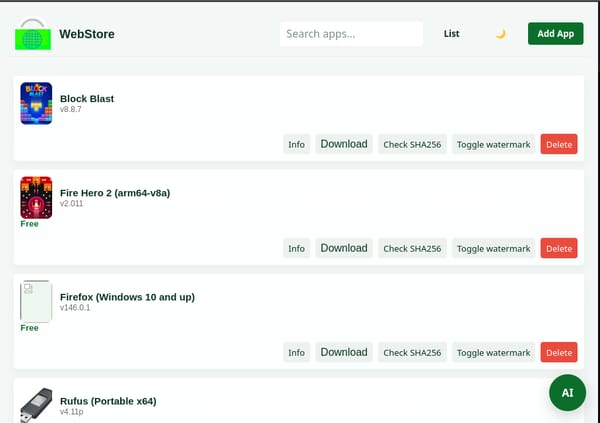Click the WebStore shopping bag logo
The height and width of the screenshot is (423, 600).
(x=33, y=34)
